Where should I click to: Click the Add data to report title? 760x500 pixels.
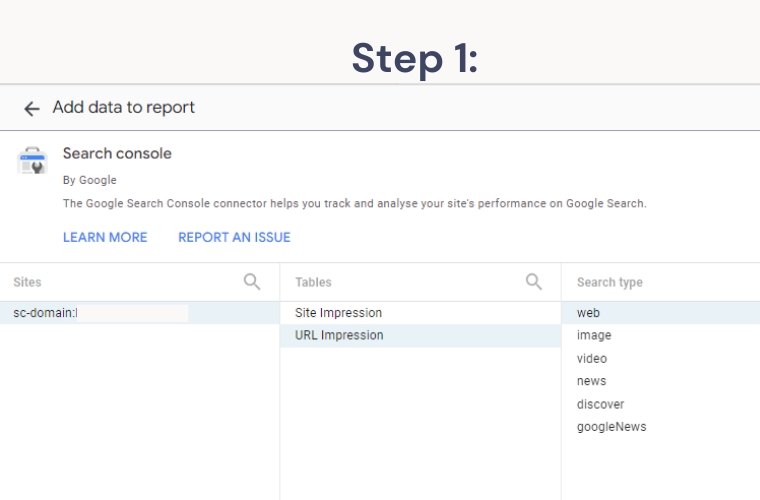(x=124, y=108)
